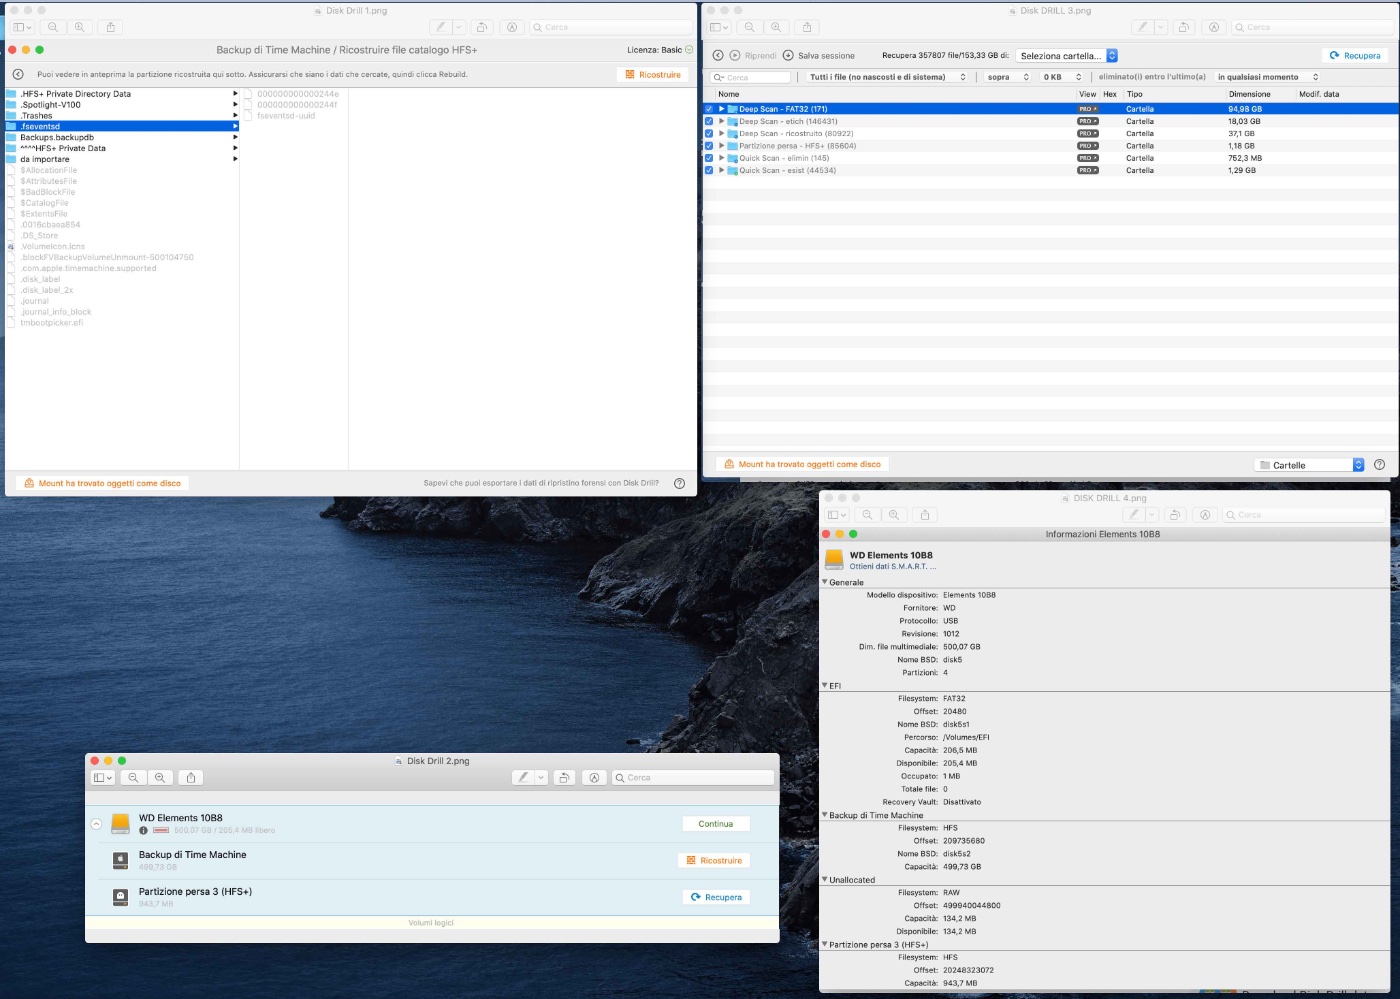Viewport: 1400px width, 999px height.
Task: Click disk usage bar under WD Elements
Action: pyautogui.click(x=161, y=830)
